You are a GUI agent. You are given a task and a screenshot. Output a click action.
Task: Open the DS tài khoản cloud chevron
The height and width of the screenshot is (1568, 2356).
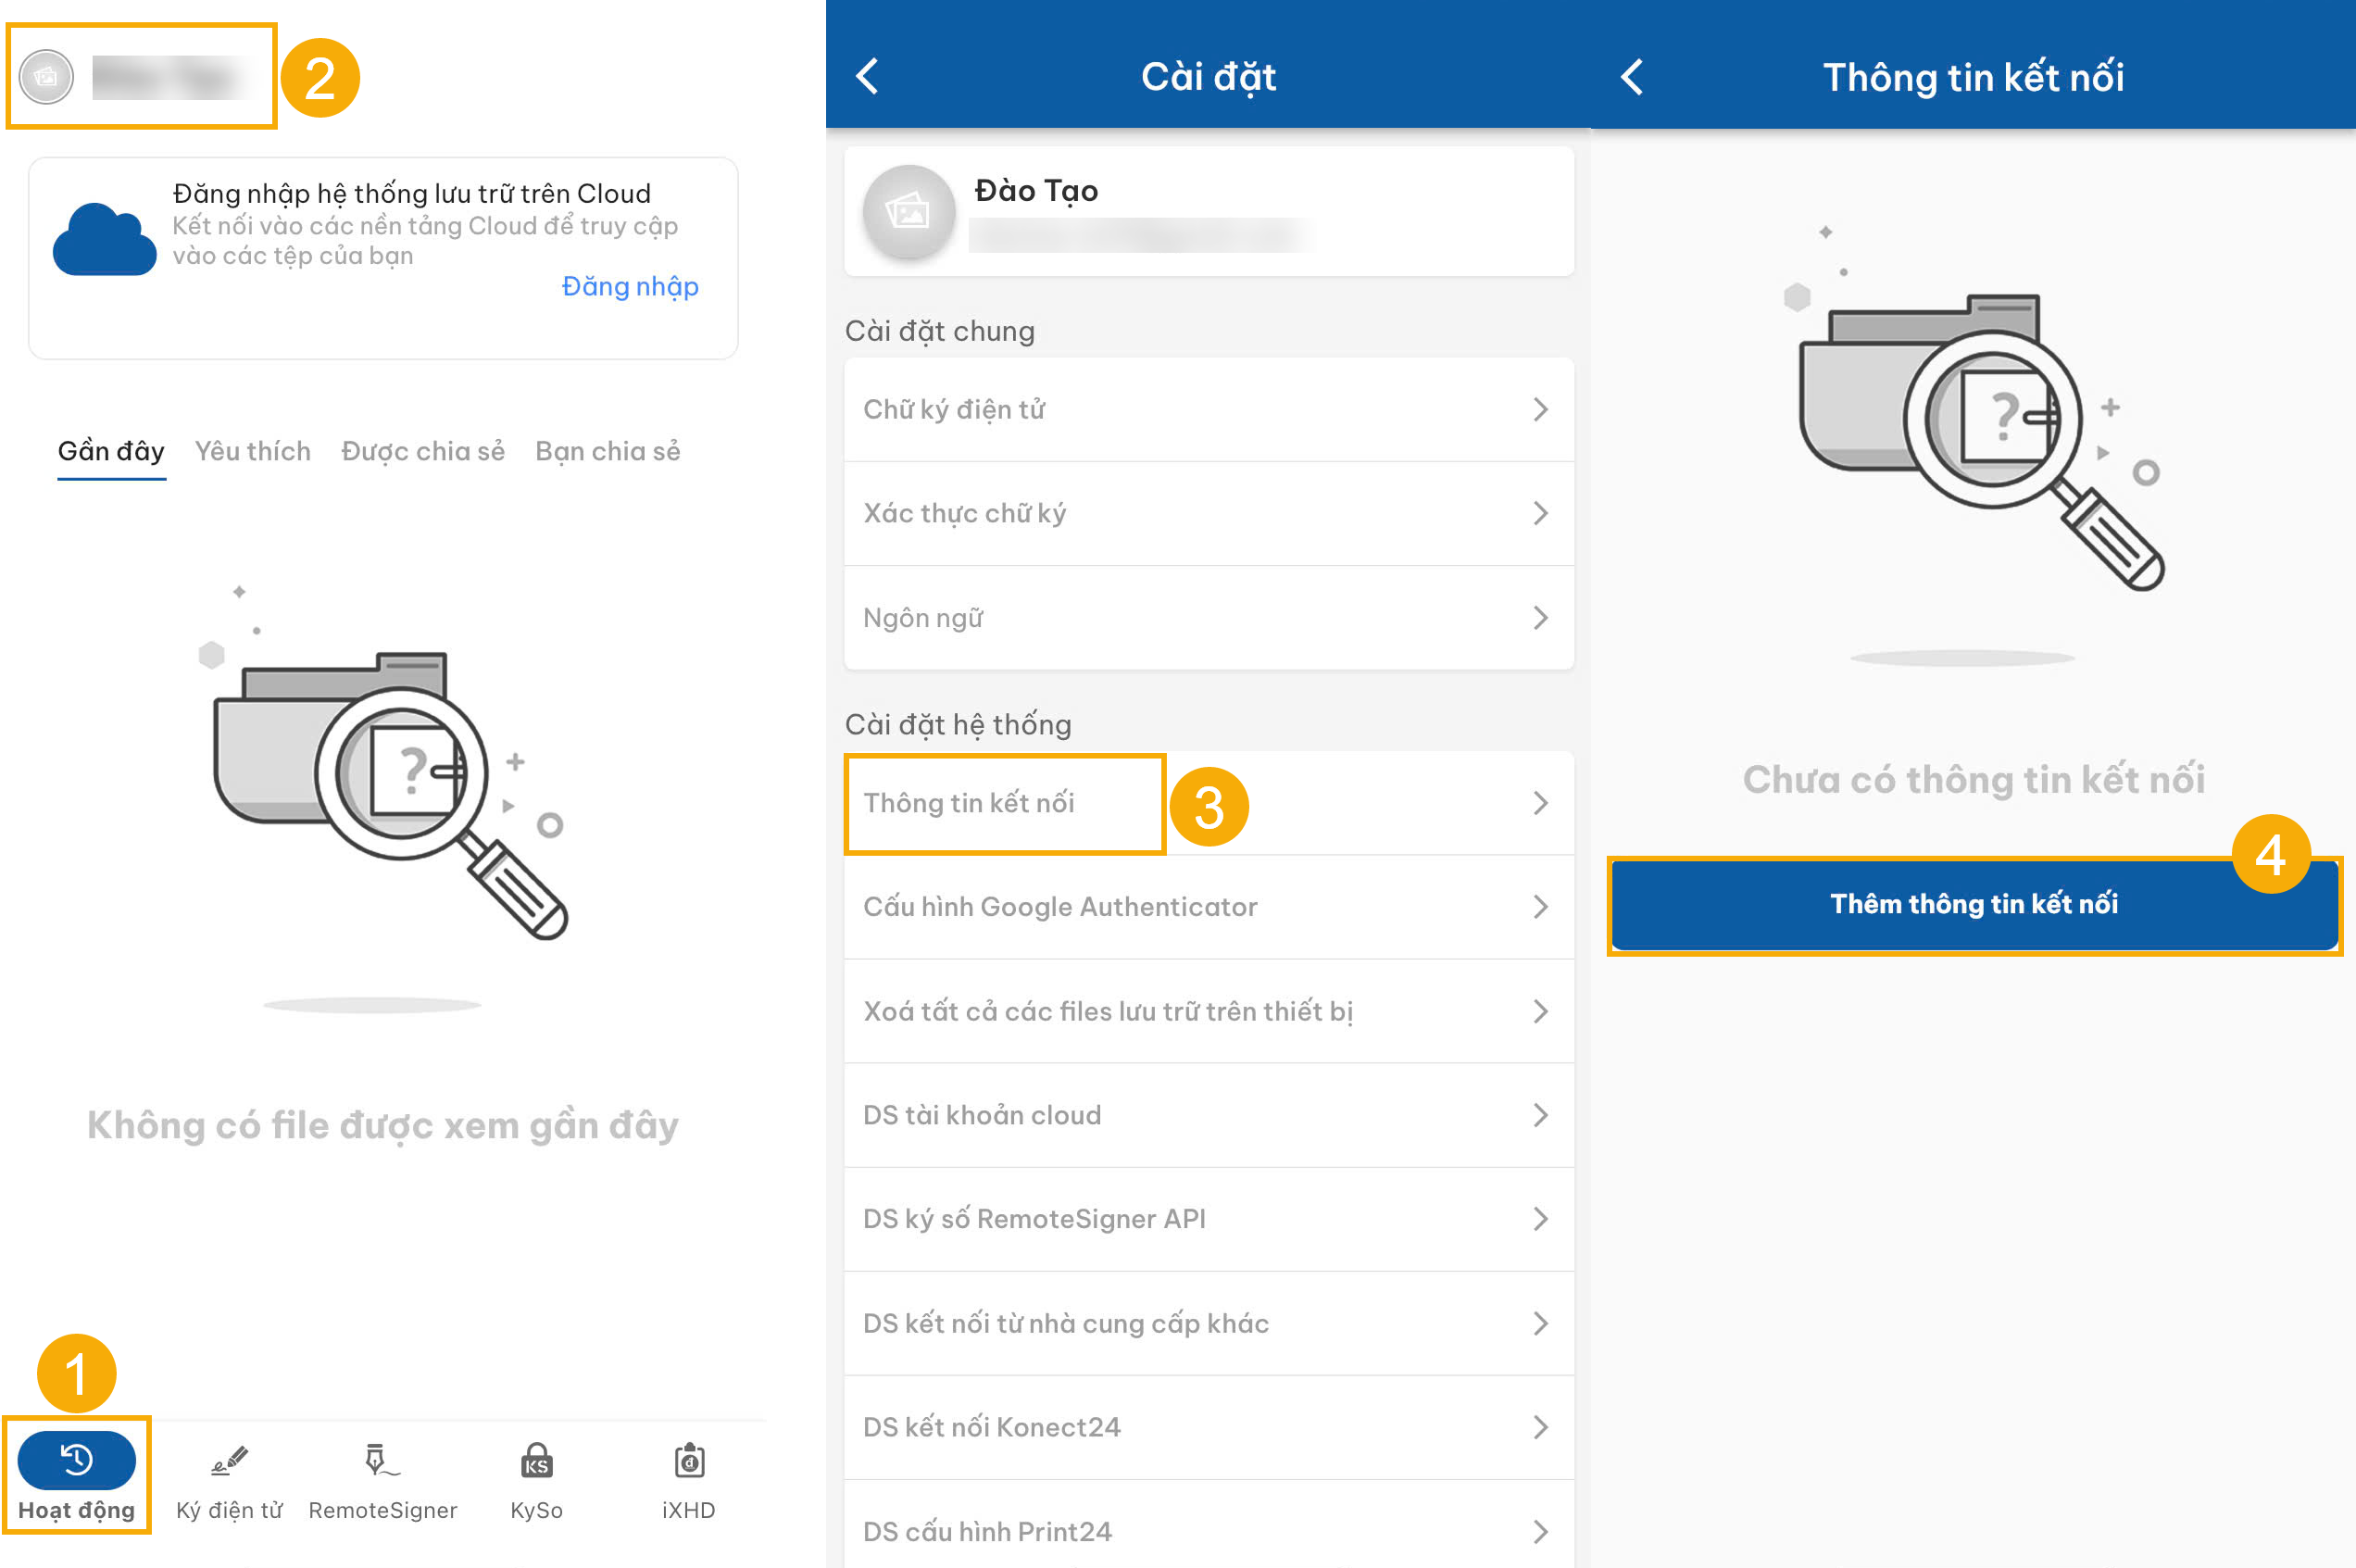[1540, 1115]
